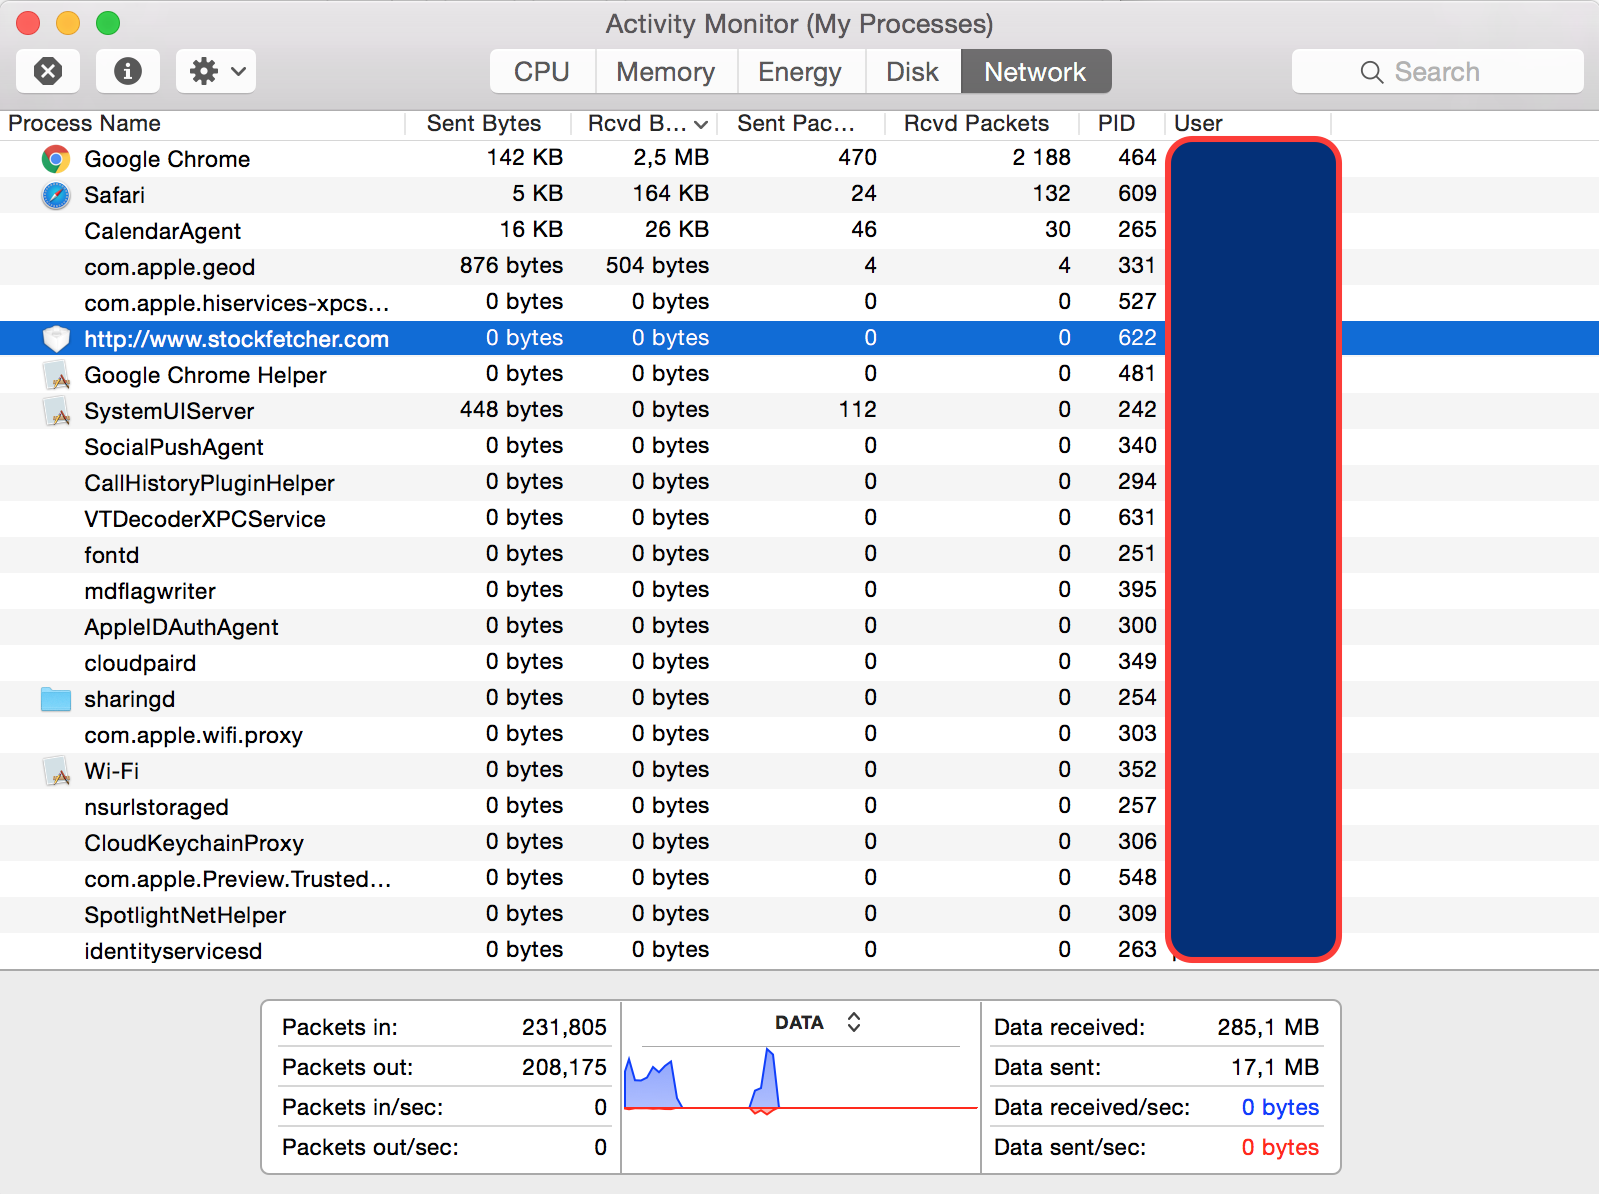Sort by PID column header

pos(1122,123)
